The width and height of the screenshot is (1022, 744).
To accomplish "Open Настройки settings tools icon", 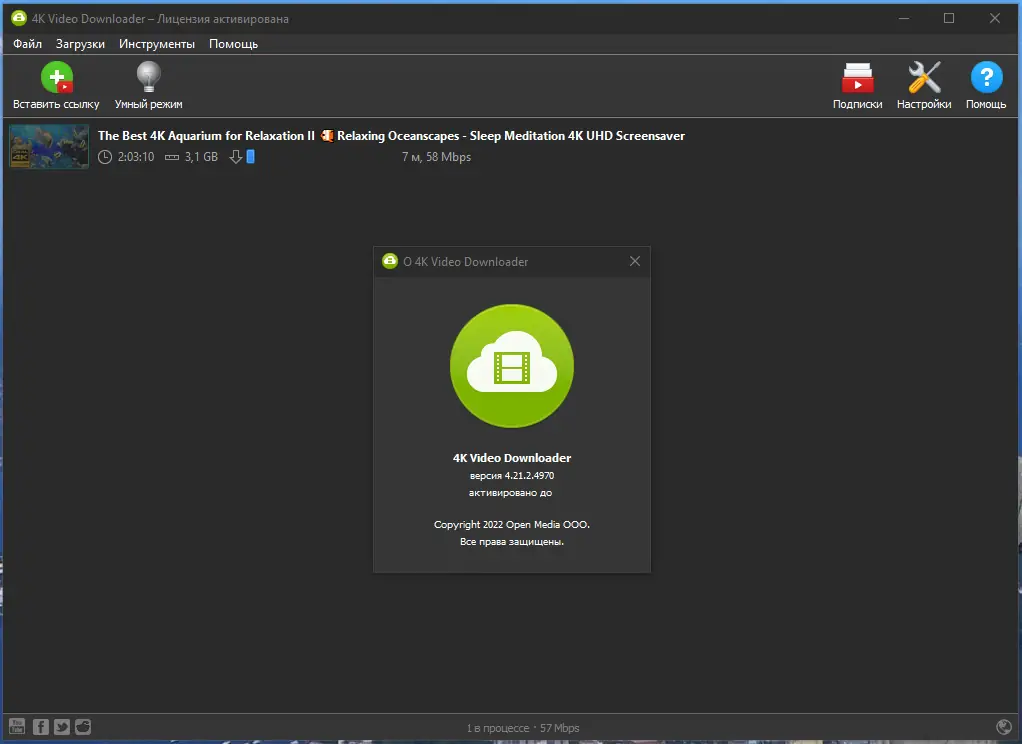I will [924, 78].
